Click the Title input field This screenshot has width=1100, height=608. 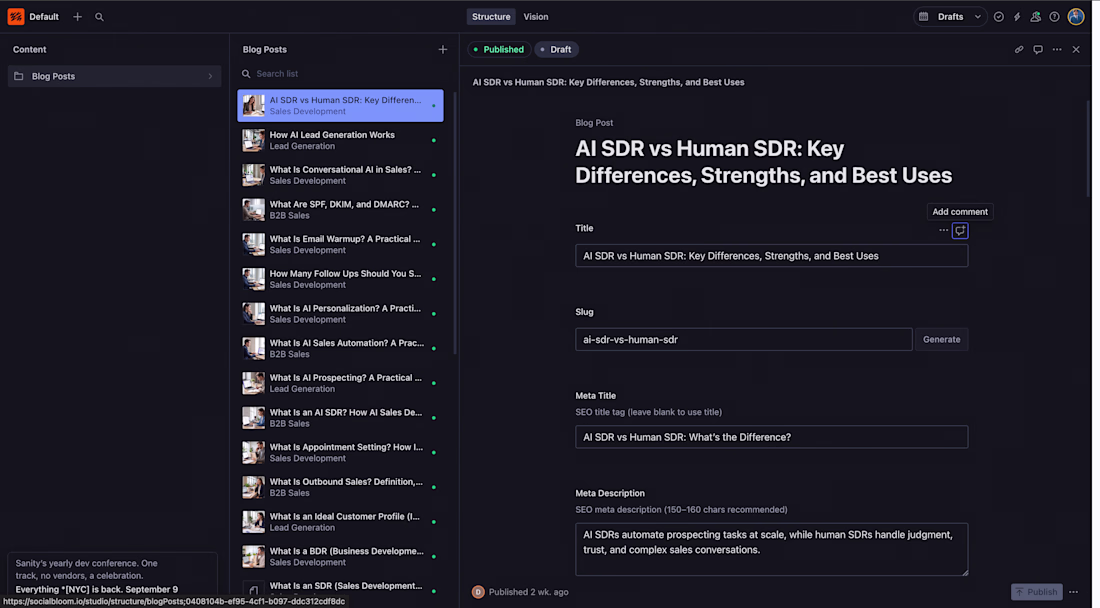(x=772, y=256)
